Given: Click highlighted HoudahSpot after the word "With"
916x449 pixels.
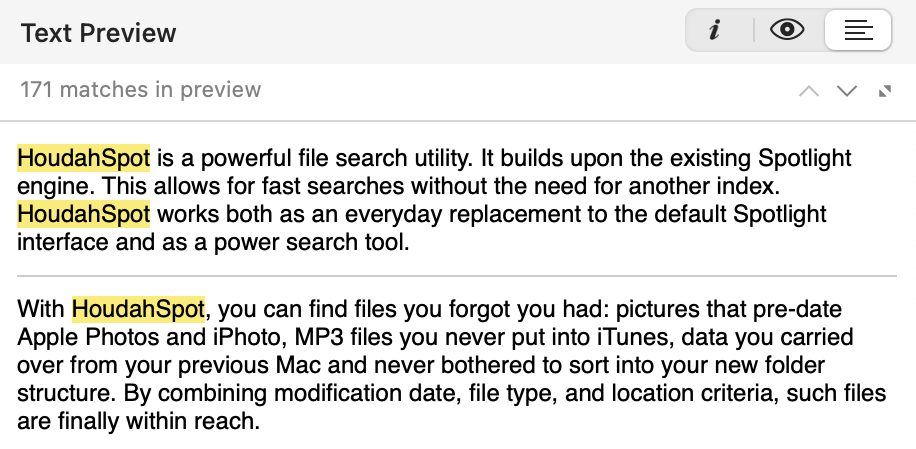Looking at the screenshot, I should click(x=138, y=307).
